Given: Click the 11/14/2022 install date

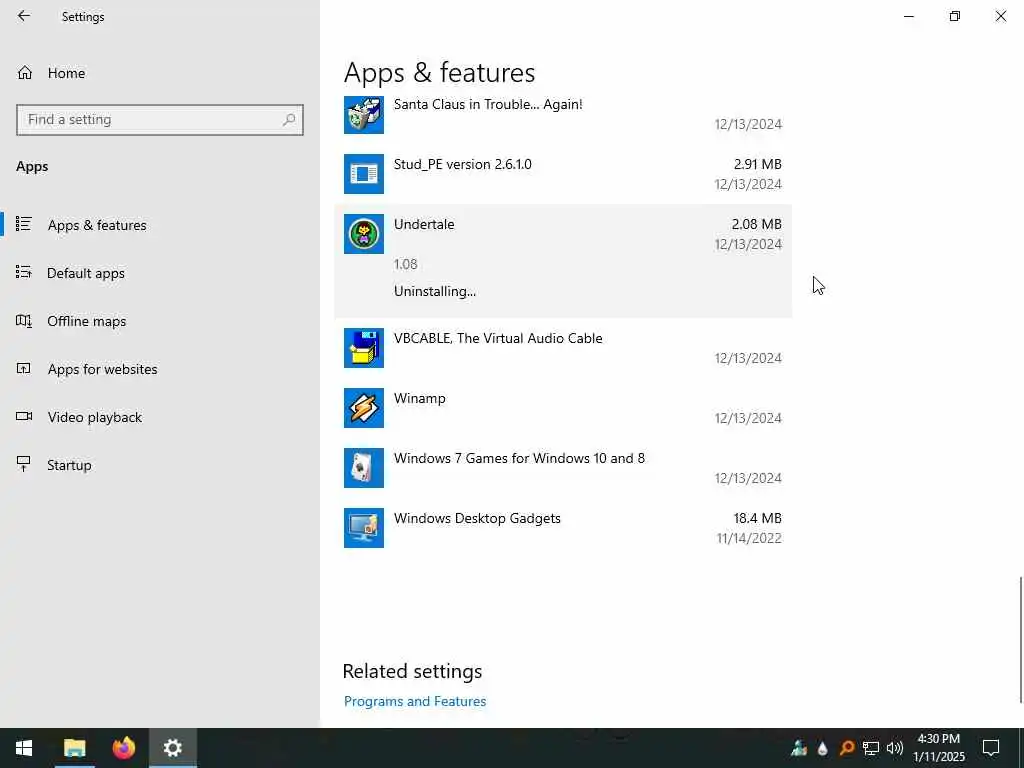Looking at the screenshot, I should point(749,538).
